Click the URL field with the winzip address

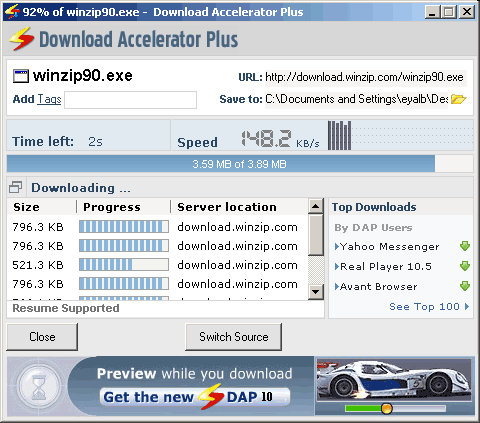pyautogui.click(x=366, y=78)
